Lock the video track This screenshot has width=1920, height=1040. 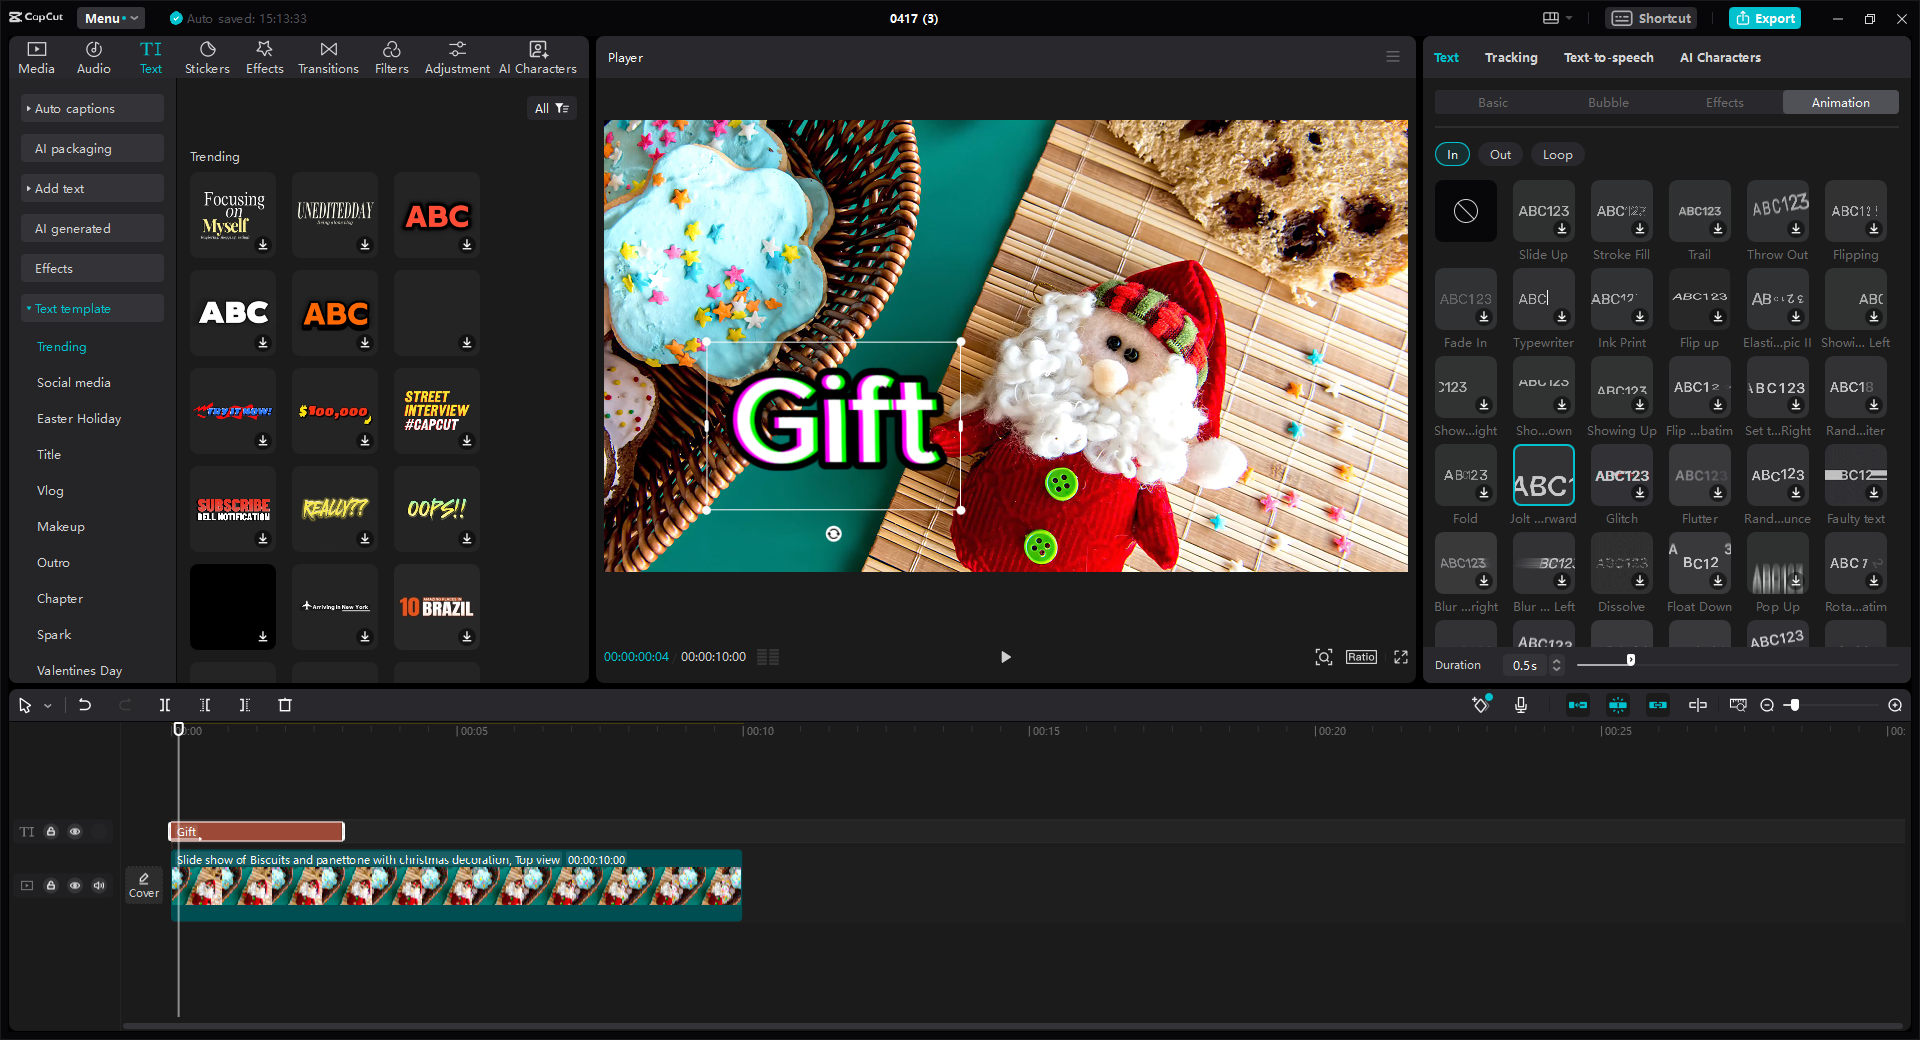[x=51, y=886]
